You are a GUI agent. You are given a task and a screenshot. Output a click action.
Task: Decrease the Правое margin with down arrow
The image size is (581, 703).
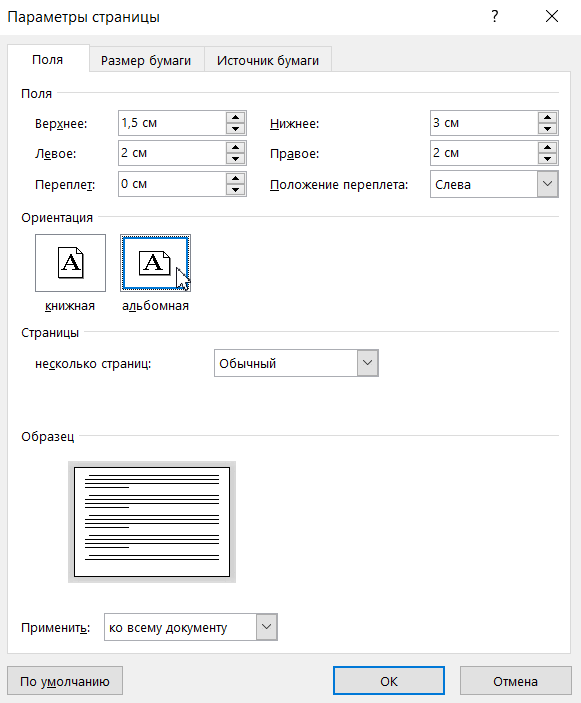[x=547, y=159]
